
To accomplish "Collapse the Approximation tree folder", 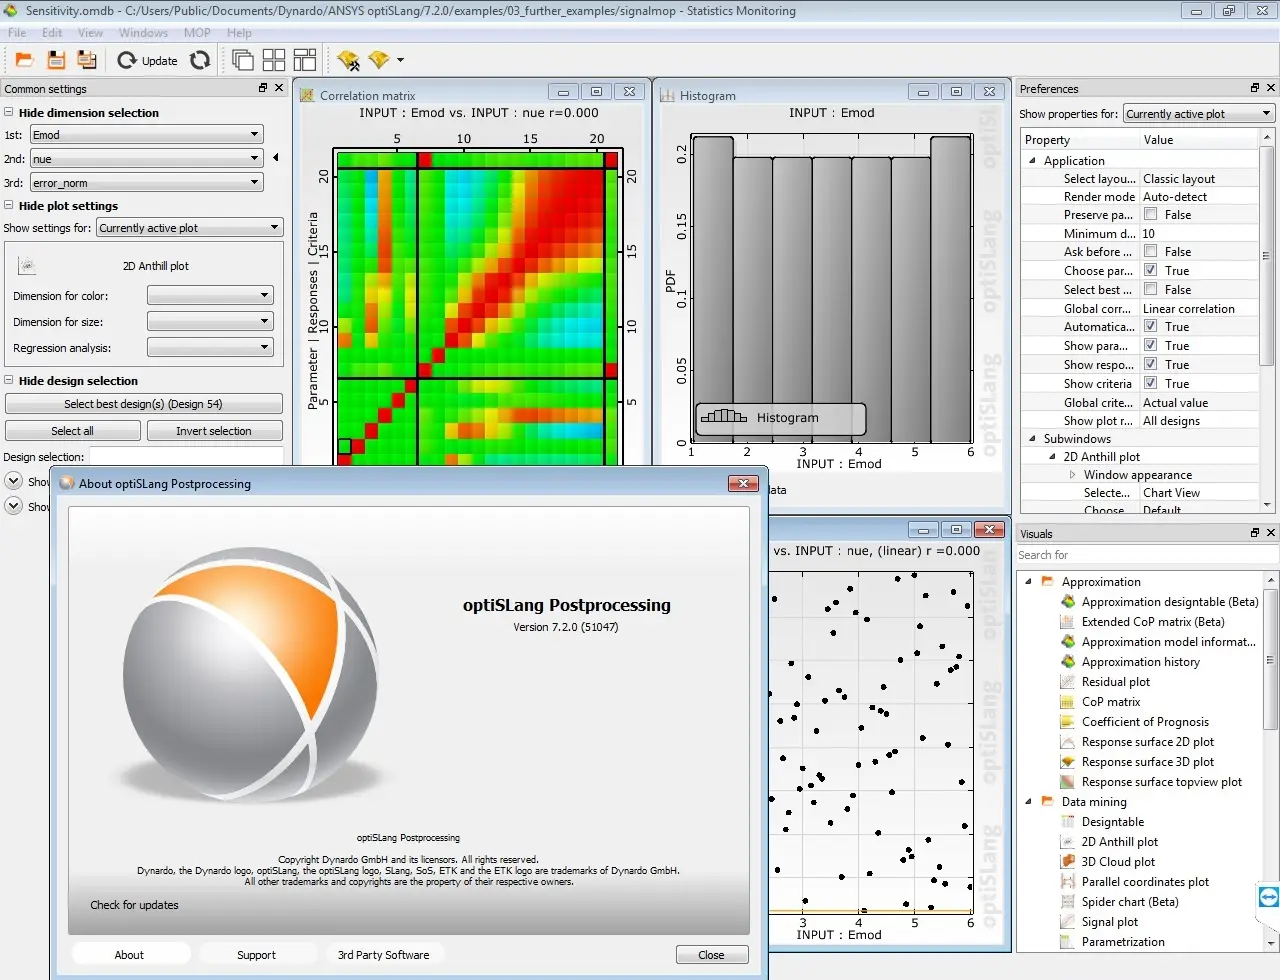I will click(1028, 582).
